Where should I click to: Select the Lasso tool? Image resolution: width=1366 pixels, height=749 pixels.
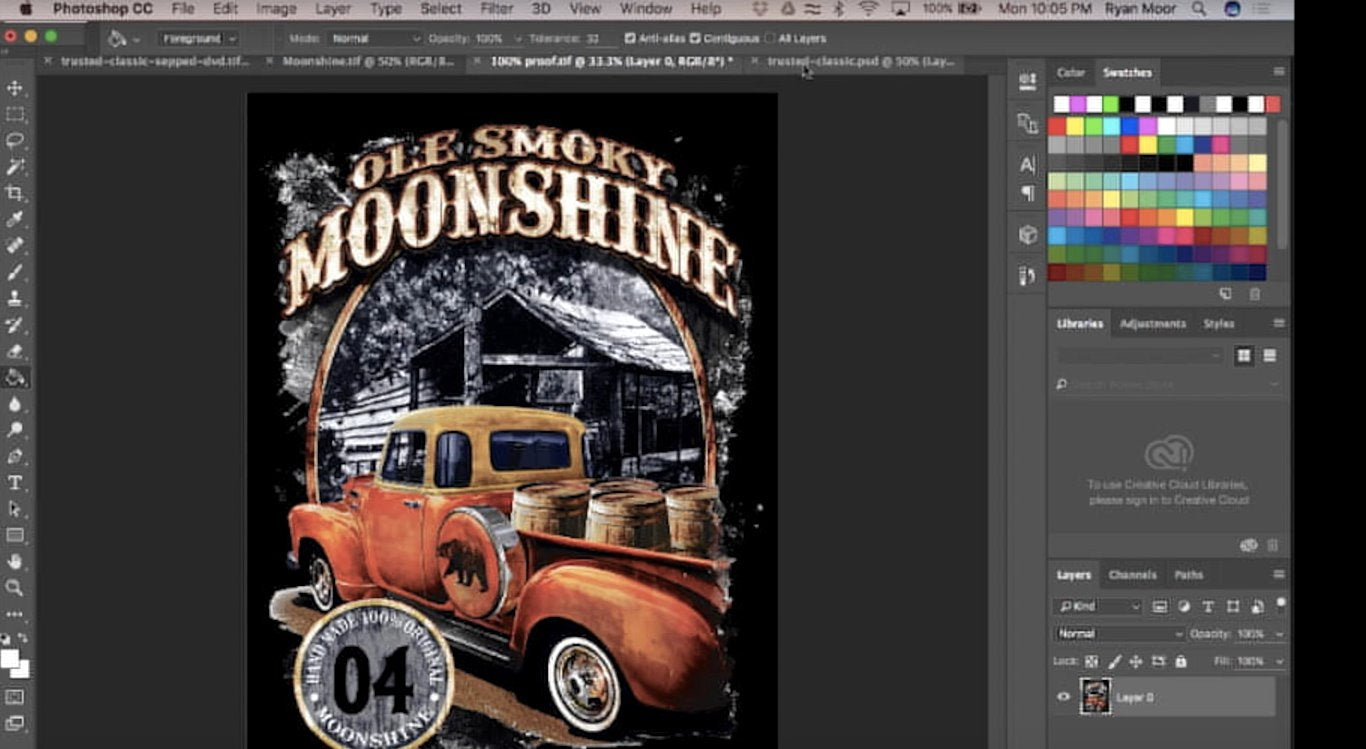click(x=15, y=140)
